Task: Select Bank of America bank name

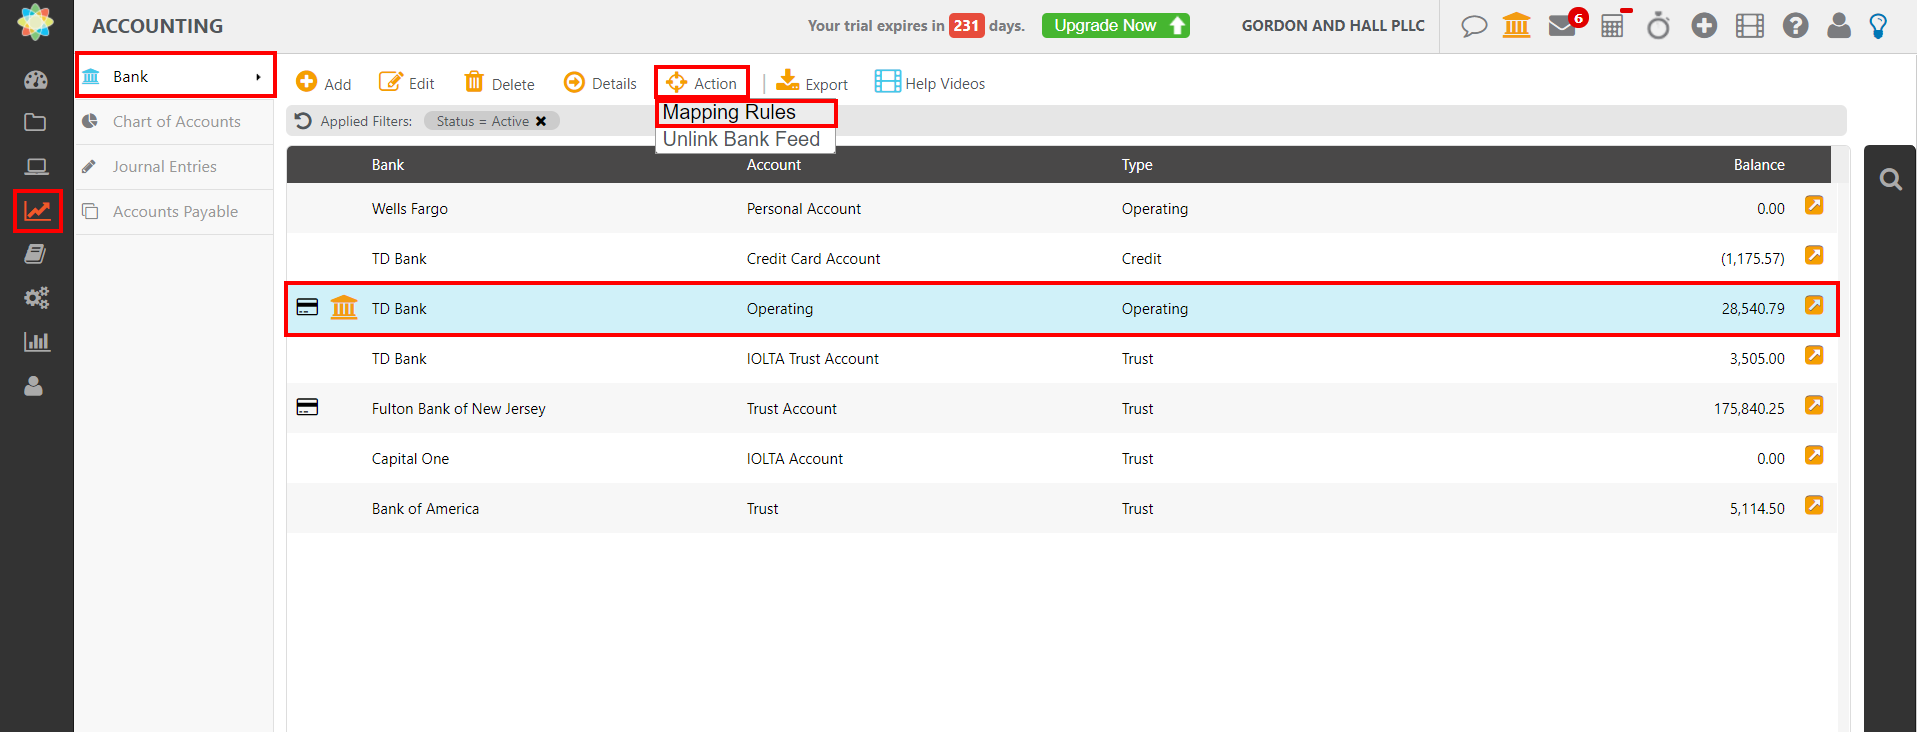Action: (x=425, y=509)
